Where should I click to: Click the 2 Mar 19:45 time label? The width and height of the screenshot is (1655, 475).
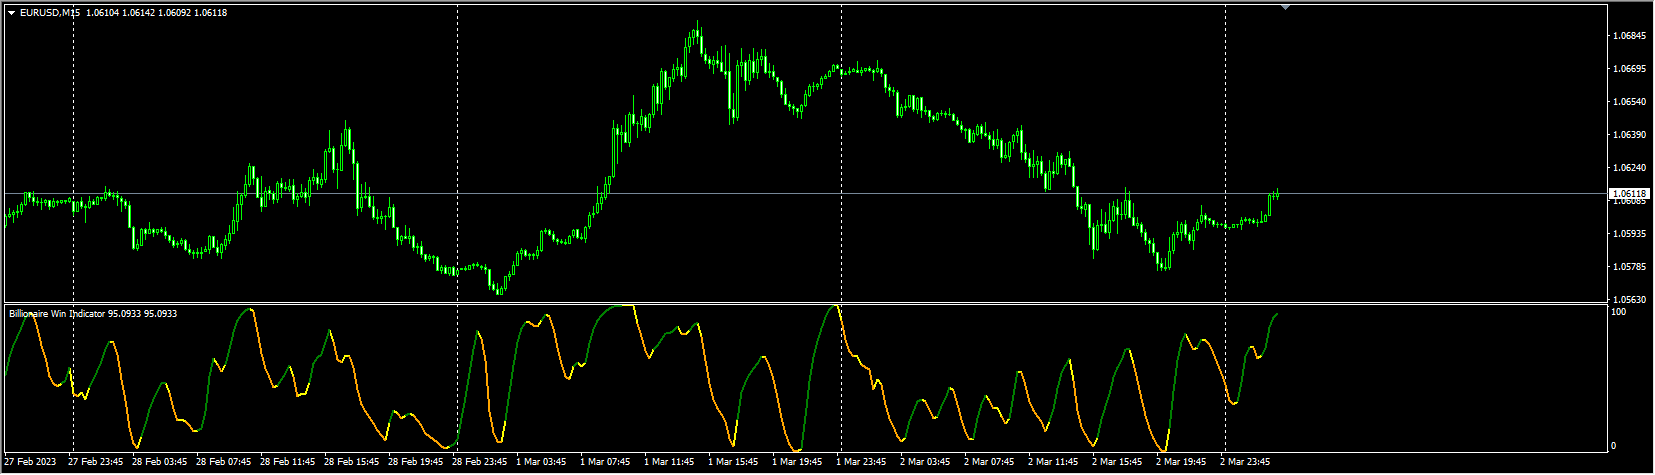coord(1182,462)
